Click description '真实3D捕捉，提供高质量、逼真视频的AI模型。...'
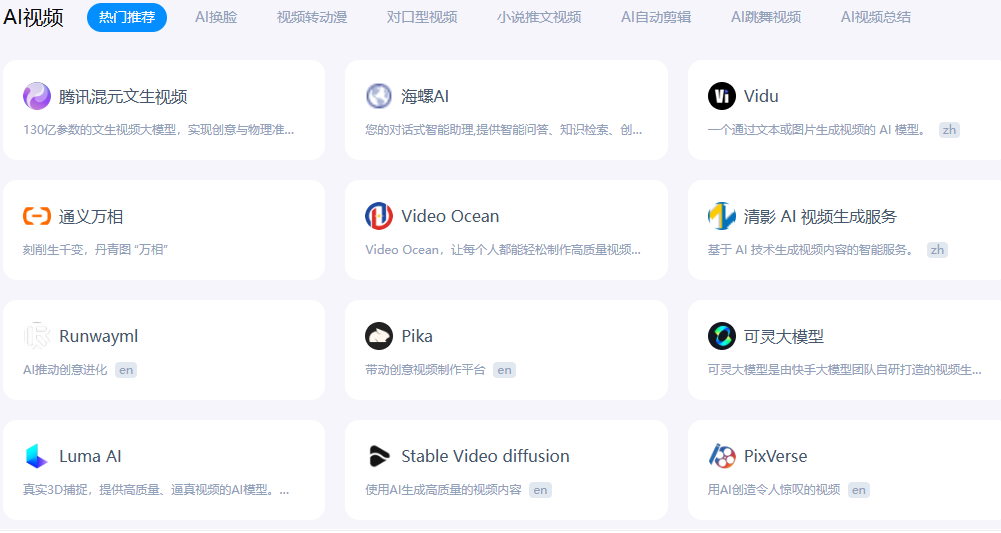 tap(156, 490)
